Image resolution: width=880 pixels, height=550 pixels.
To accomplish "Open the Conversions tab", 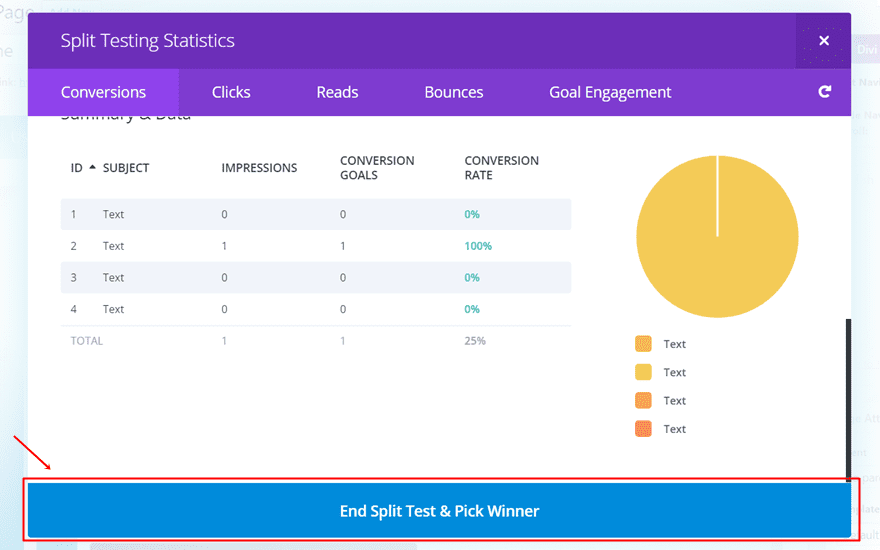I will point(103,92).
